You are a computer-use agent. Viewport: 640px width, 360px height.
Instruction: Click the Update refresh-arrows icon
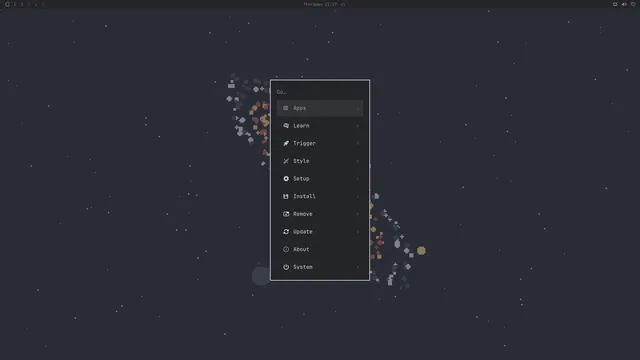[286, 232]
